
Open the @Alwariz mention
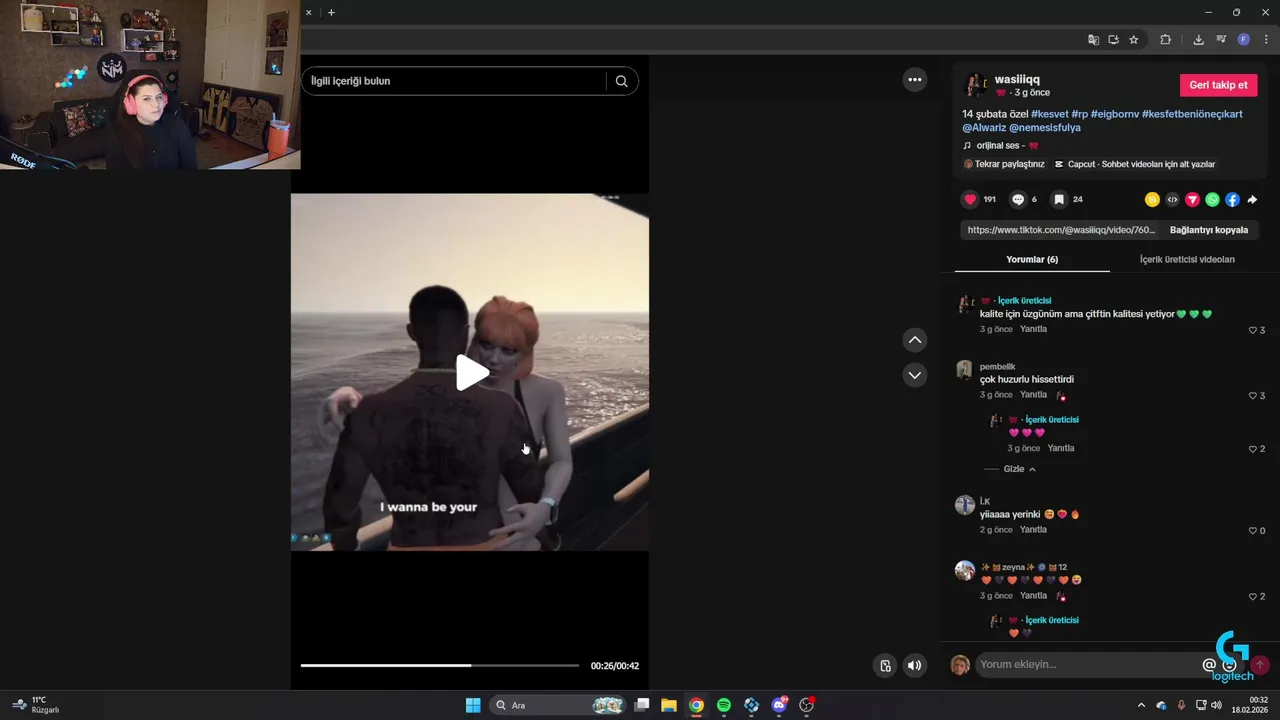pos(984,128)
